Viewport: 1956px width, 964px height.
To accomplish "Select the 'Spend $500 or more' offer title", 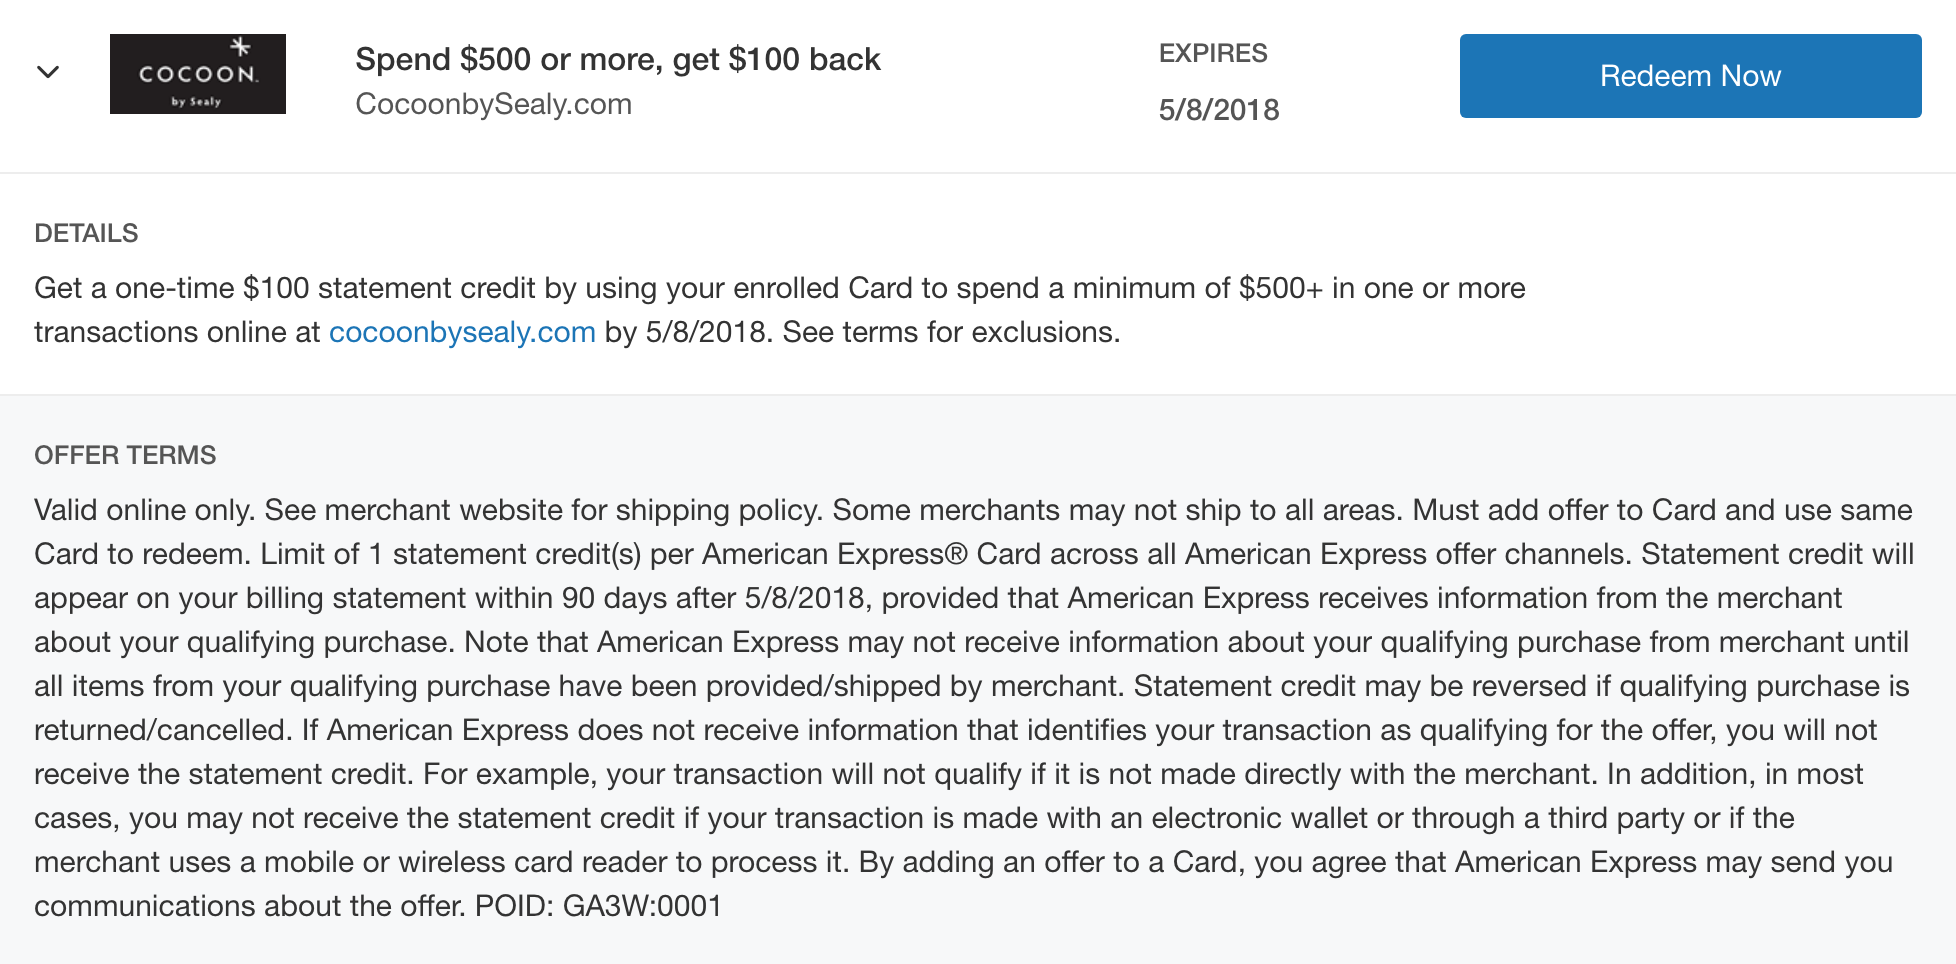I will tap(618, 59).
